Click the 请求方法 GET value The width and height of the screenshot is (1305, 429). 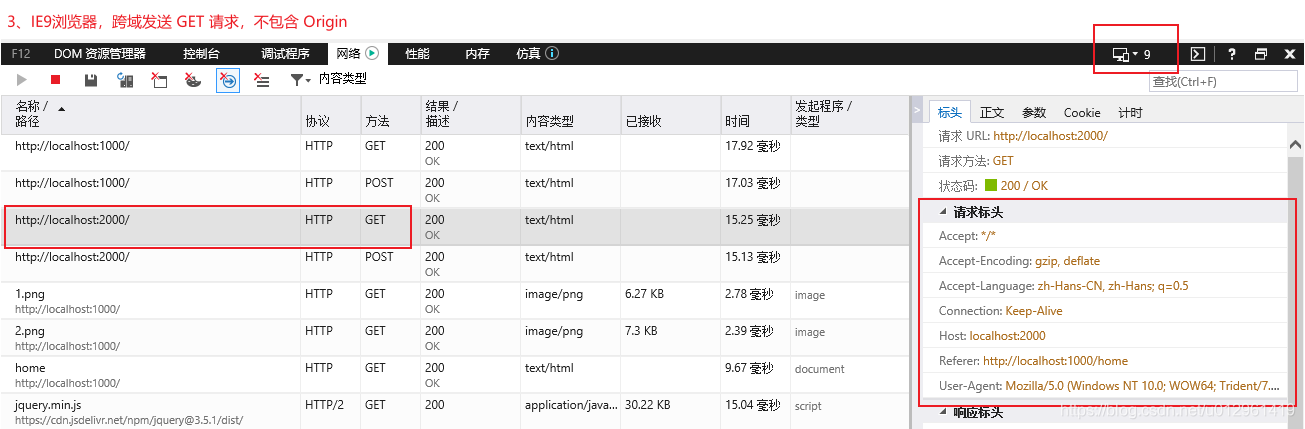point(1003,161)
